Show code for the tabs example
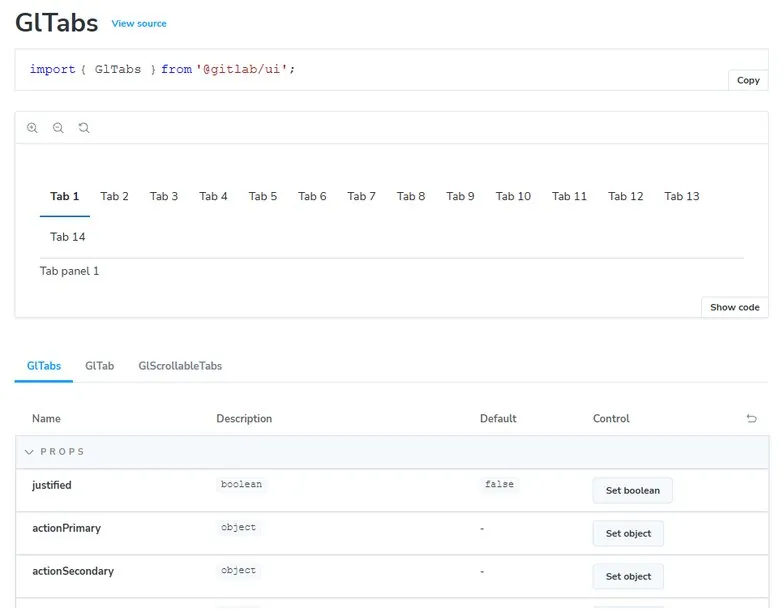The width and height of the screenshot is (784, 616). (734, 307)
